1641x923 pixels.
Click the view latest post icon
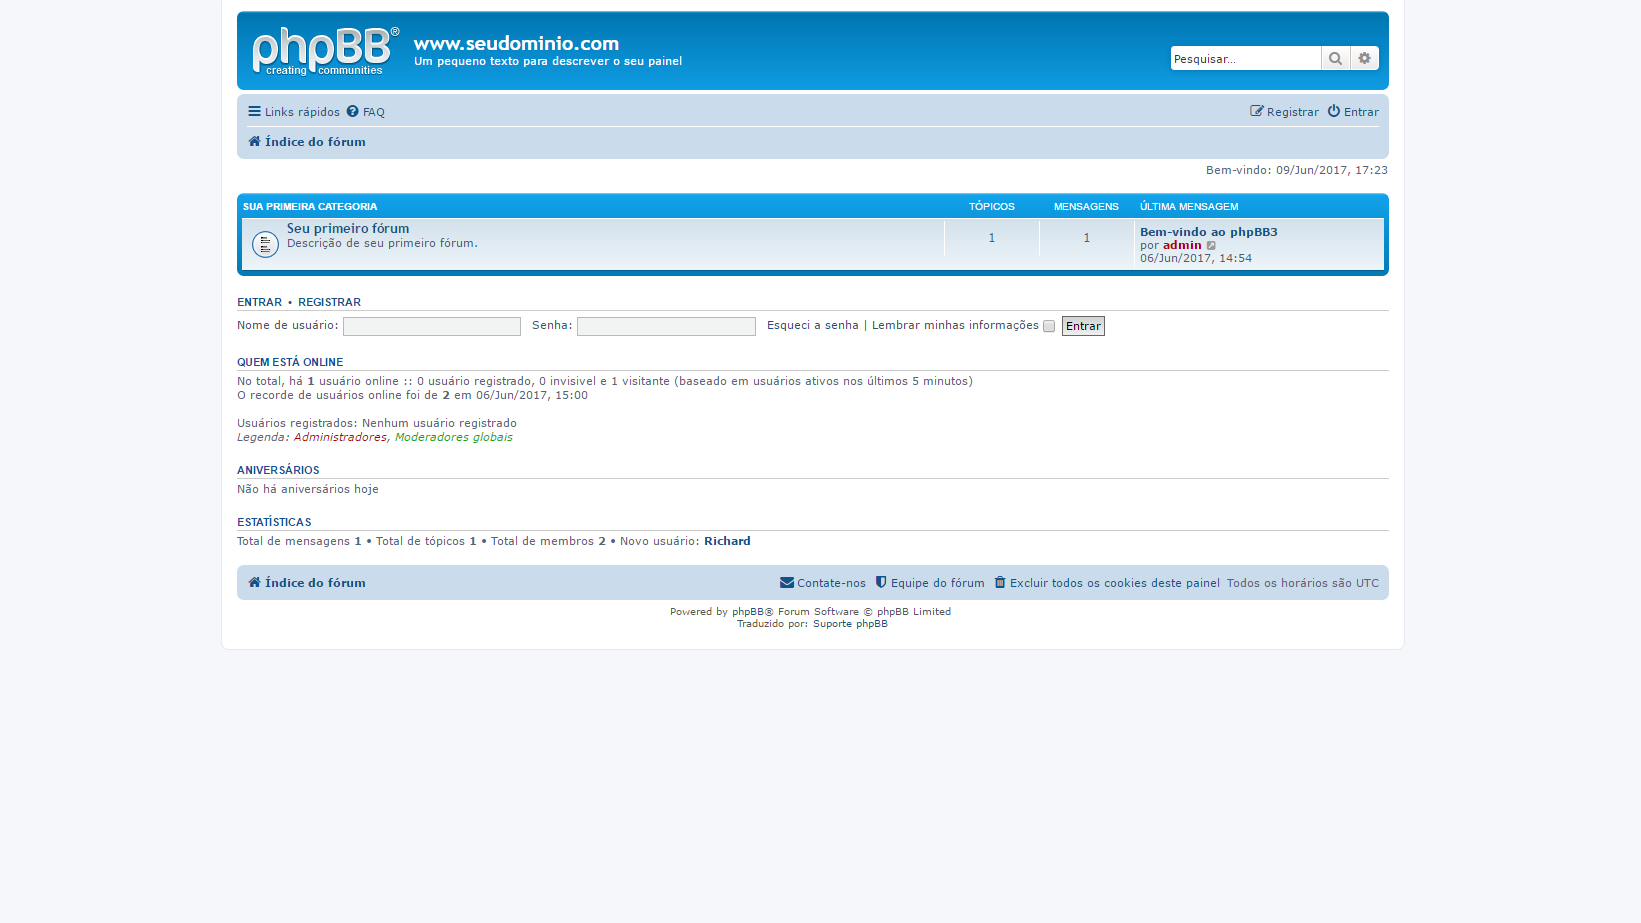point(1211,246)
